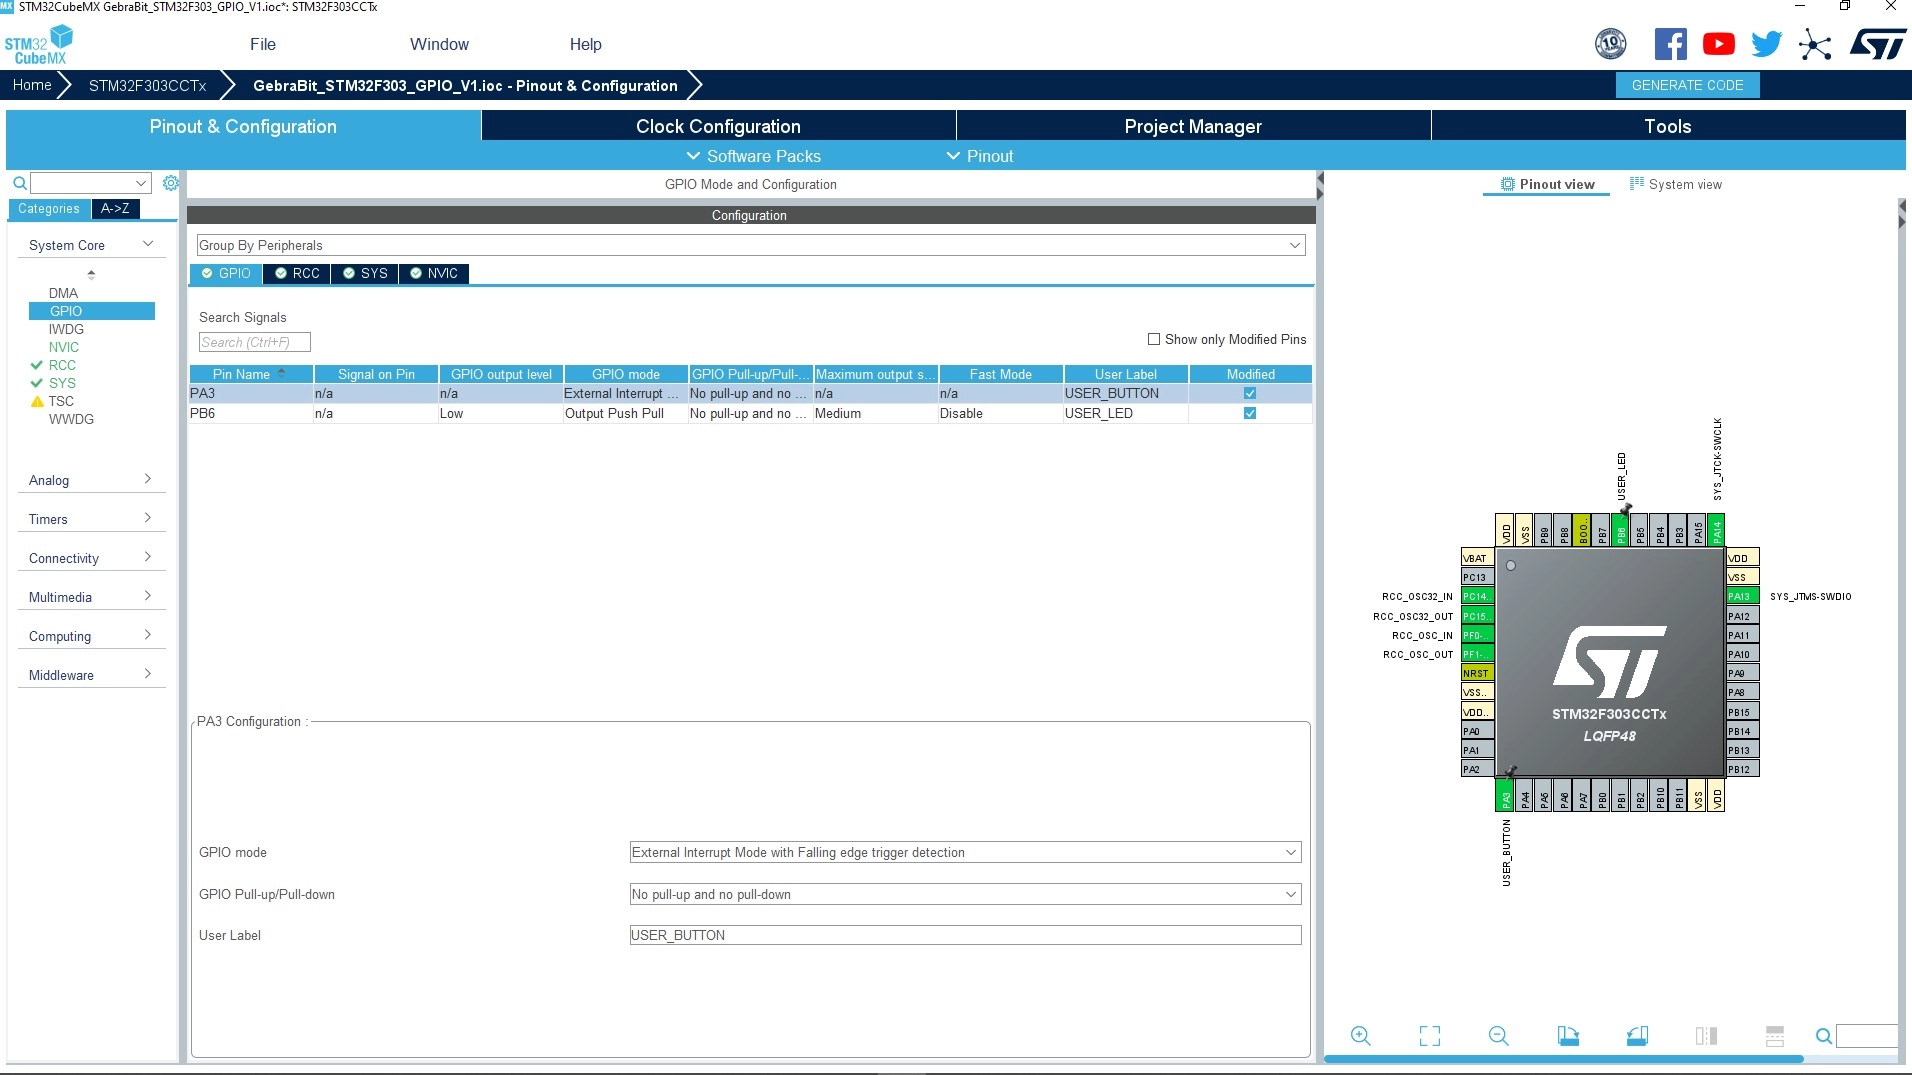Image resolution: width=1912 pixels, height=1075 pixels.
Task: Open the Twitter icon in the header
Action: [1767, 44]
